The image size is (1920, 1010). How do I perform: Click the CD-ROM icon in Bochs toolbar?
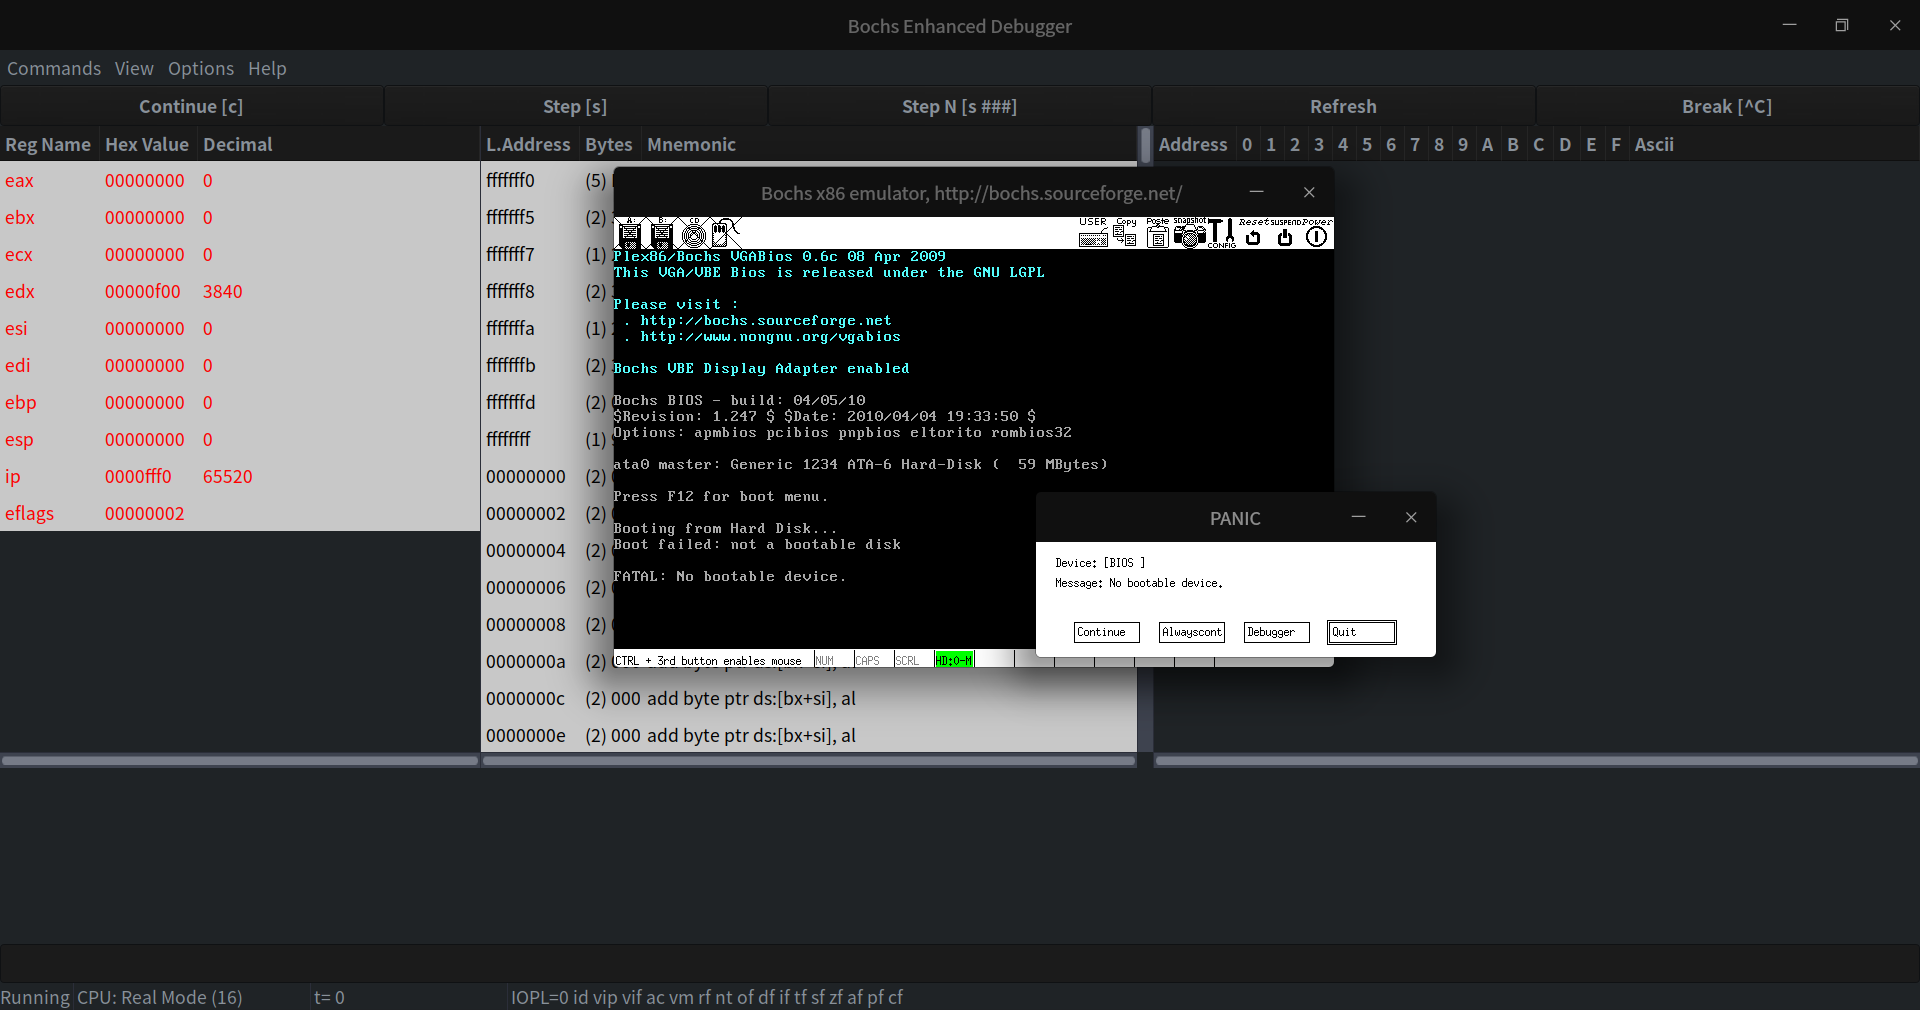pos(694,234)
